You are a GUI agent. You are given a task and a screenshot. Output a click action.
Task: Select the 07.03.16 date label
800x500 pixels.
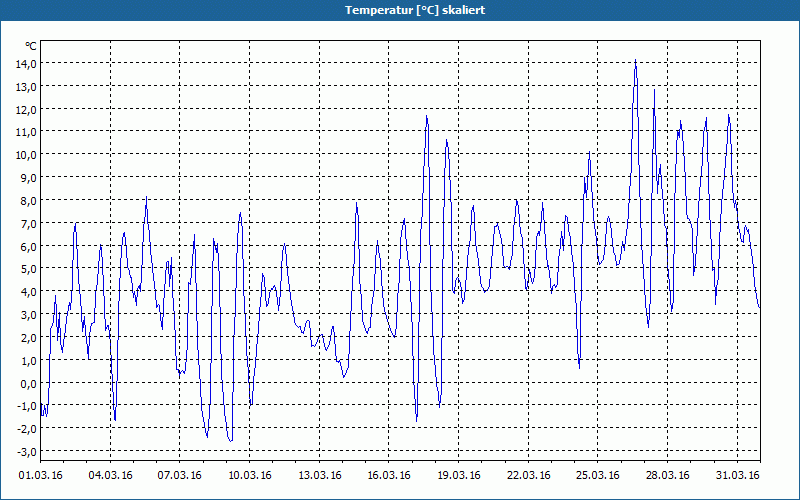180,475
